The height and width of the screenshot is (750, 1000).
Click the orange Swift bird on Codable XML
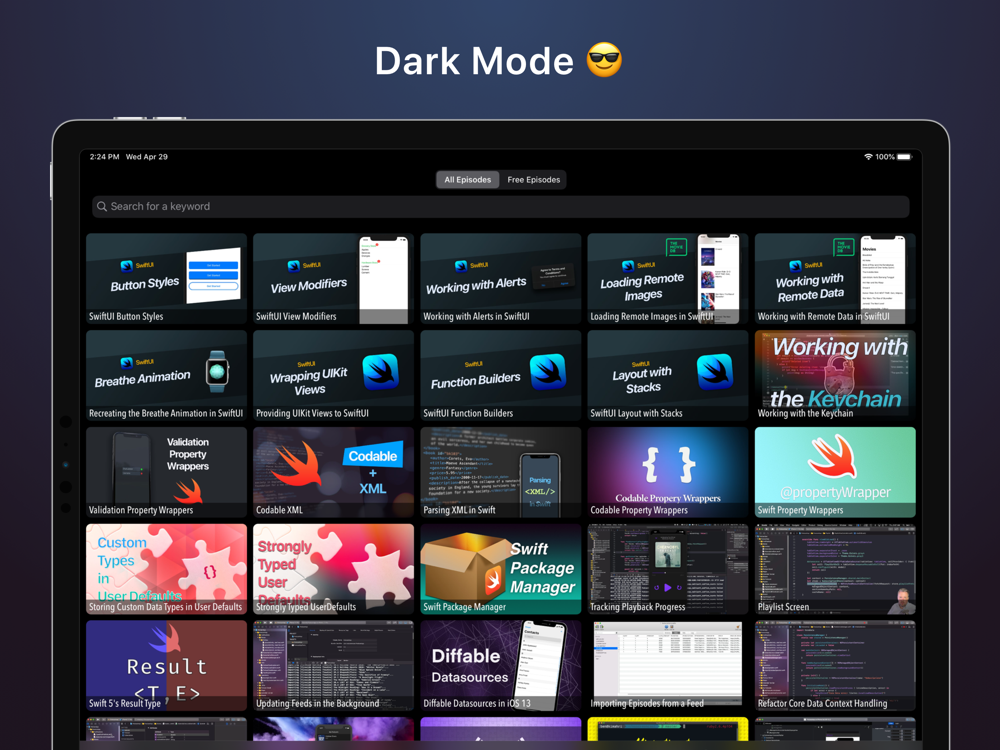pos(295,467)
